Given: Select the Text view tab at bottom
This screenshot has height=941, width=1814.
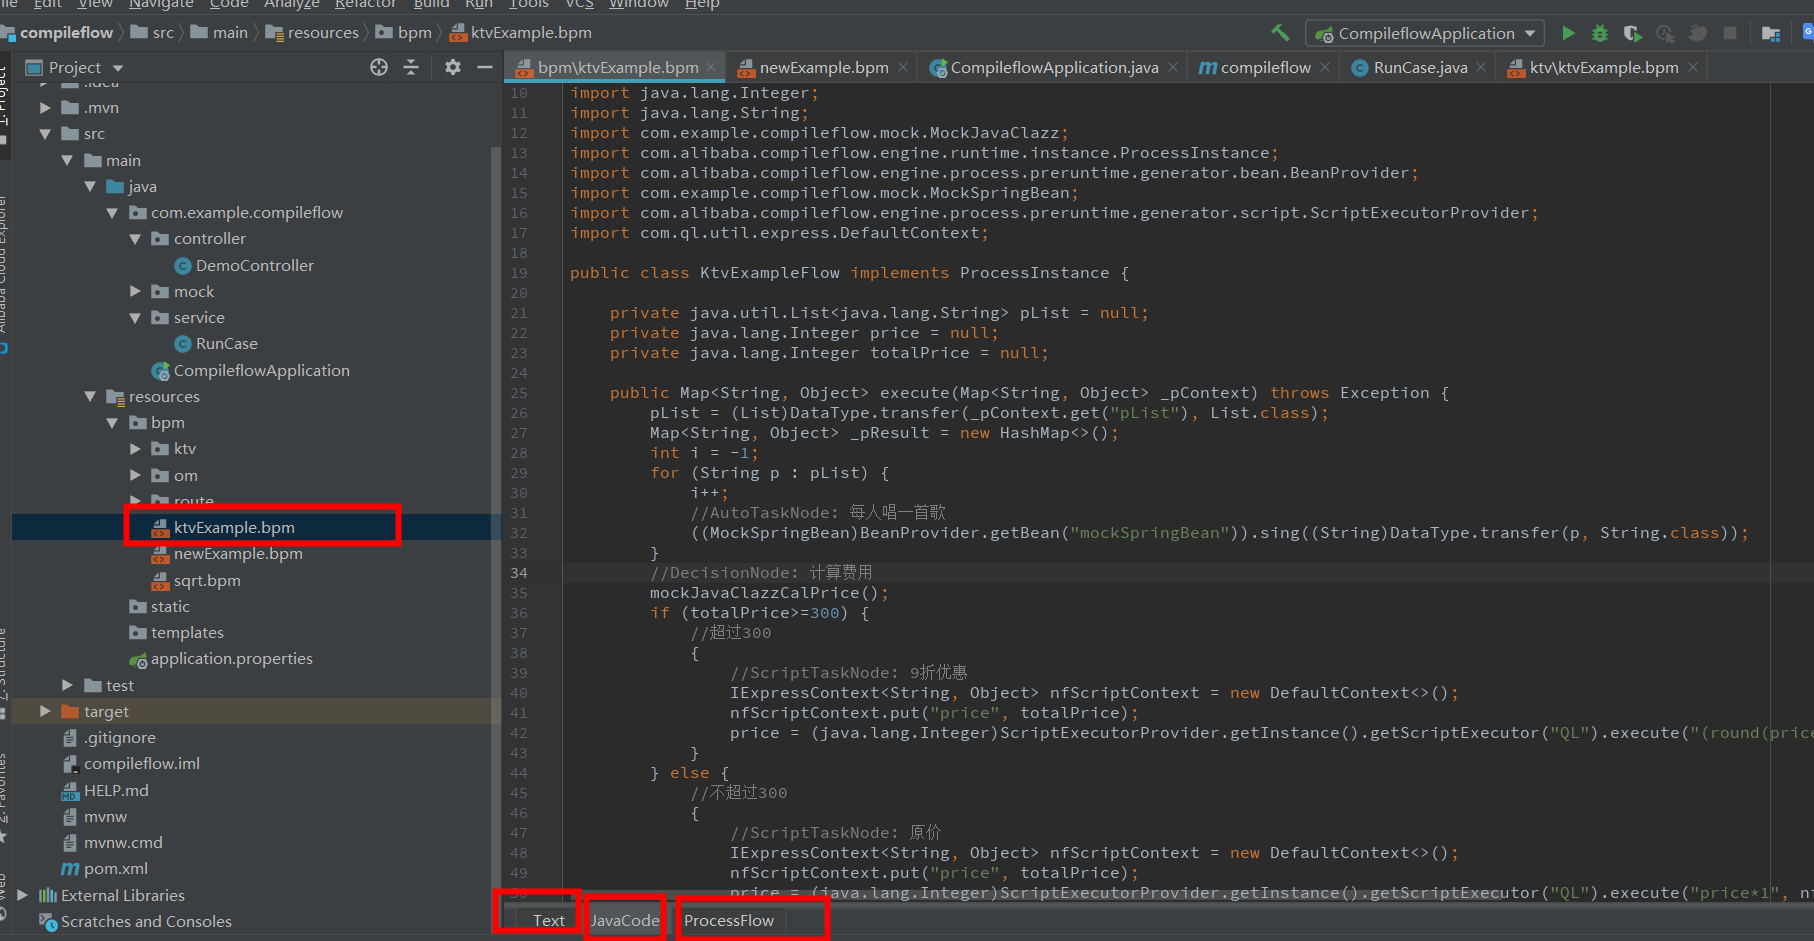Looking at the screenshot, I should point(548,920).
